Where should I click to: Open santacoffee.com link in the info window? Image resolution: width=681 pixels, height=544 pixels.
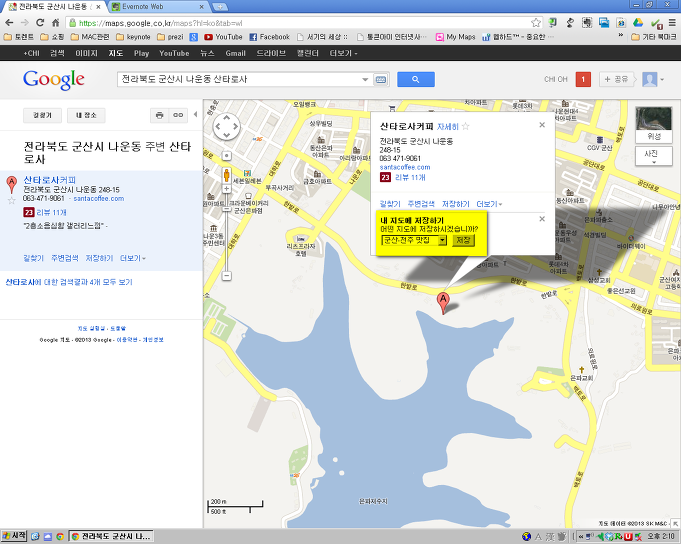click(405, 167)
